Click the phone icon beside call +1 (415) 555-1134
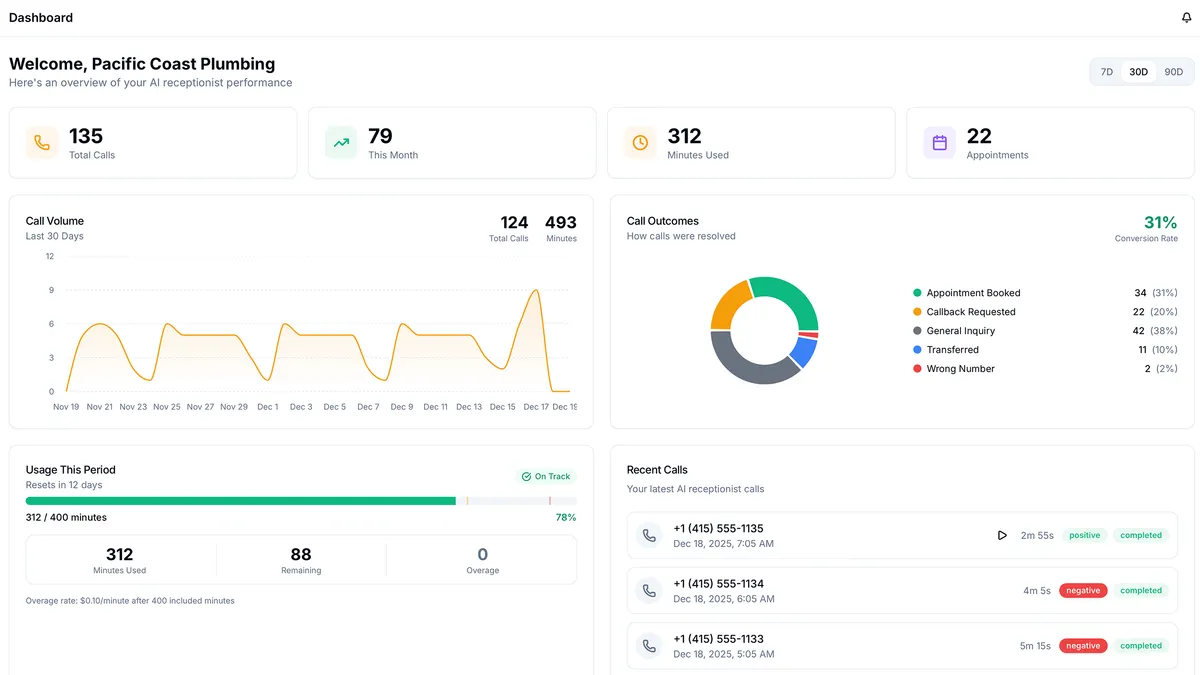 tap(650, 590)
